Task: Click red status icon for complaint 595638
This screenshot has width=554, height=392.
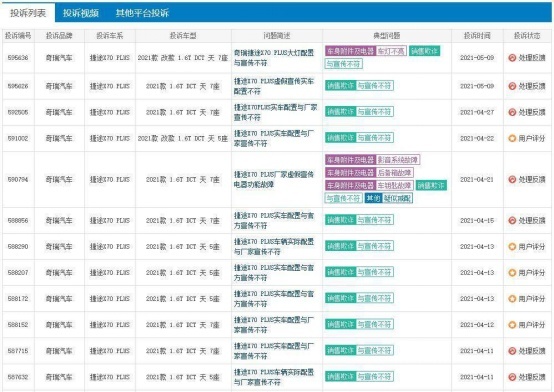Action: pos(512,58)
